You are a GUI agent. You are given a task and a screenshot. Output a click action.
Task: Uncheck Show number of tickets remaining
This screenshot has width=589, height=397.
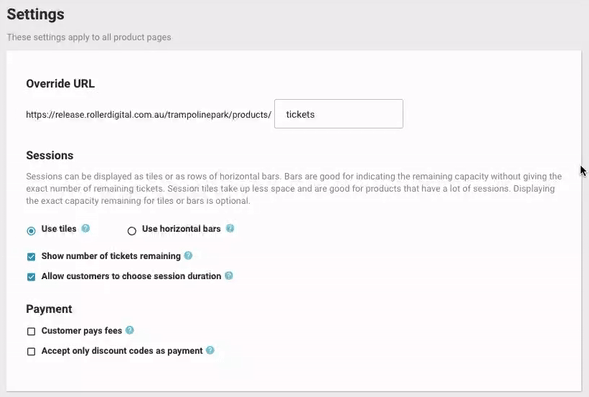(x=31, y=257)
